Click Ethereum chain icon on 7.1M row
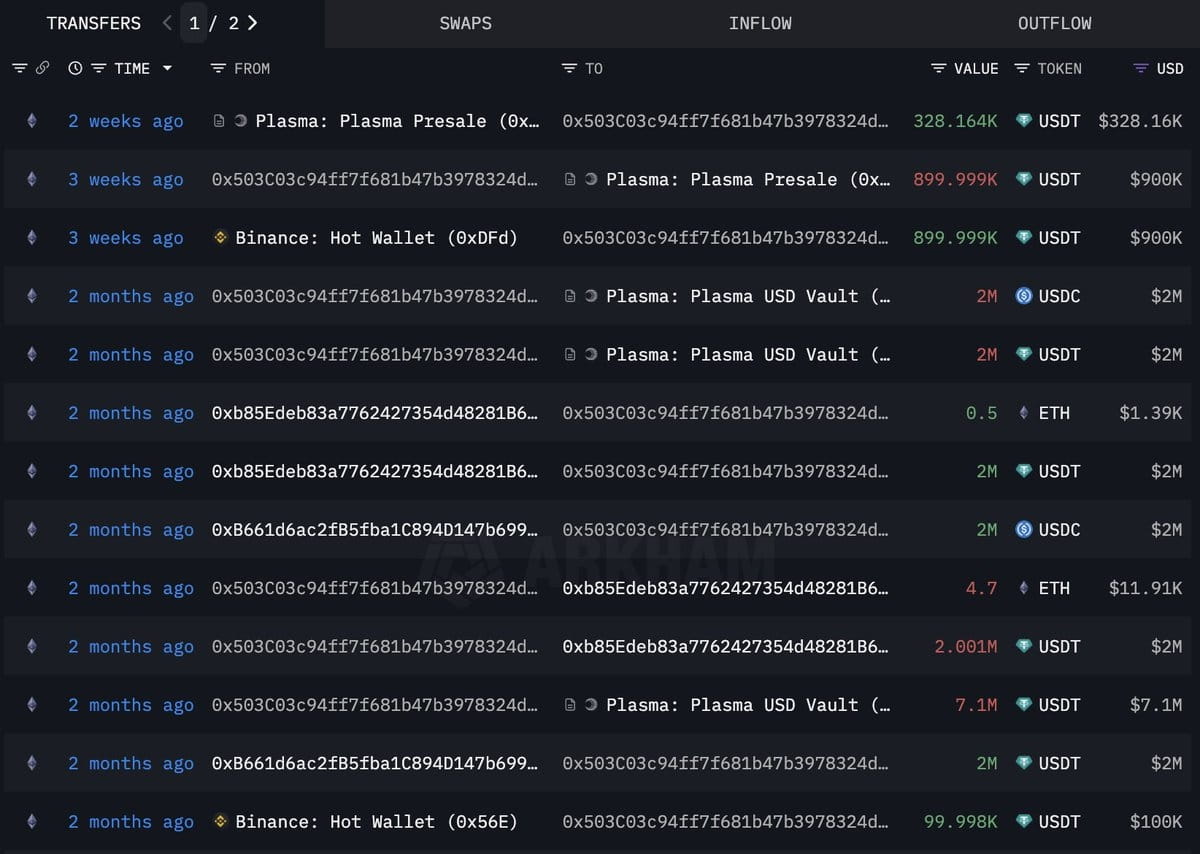1200x854 pixels. tap(31, 705)
